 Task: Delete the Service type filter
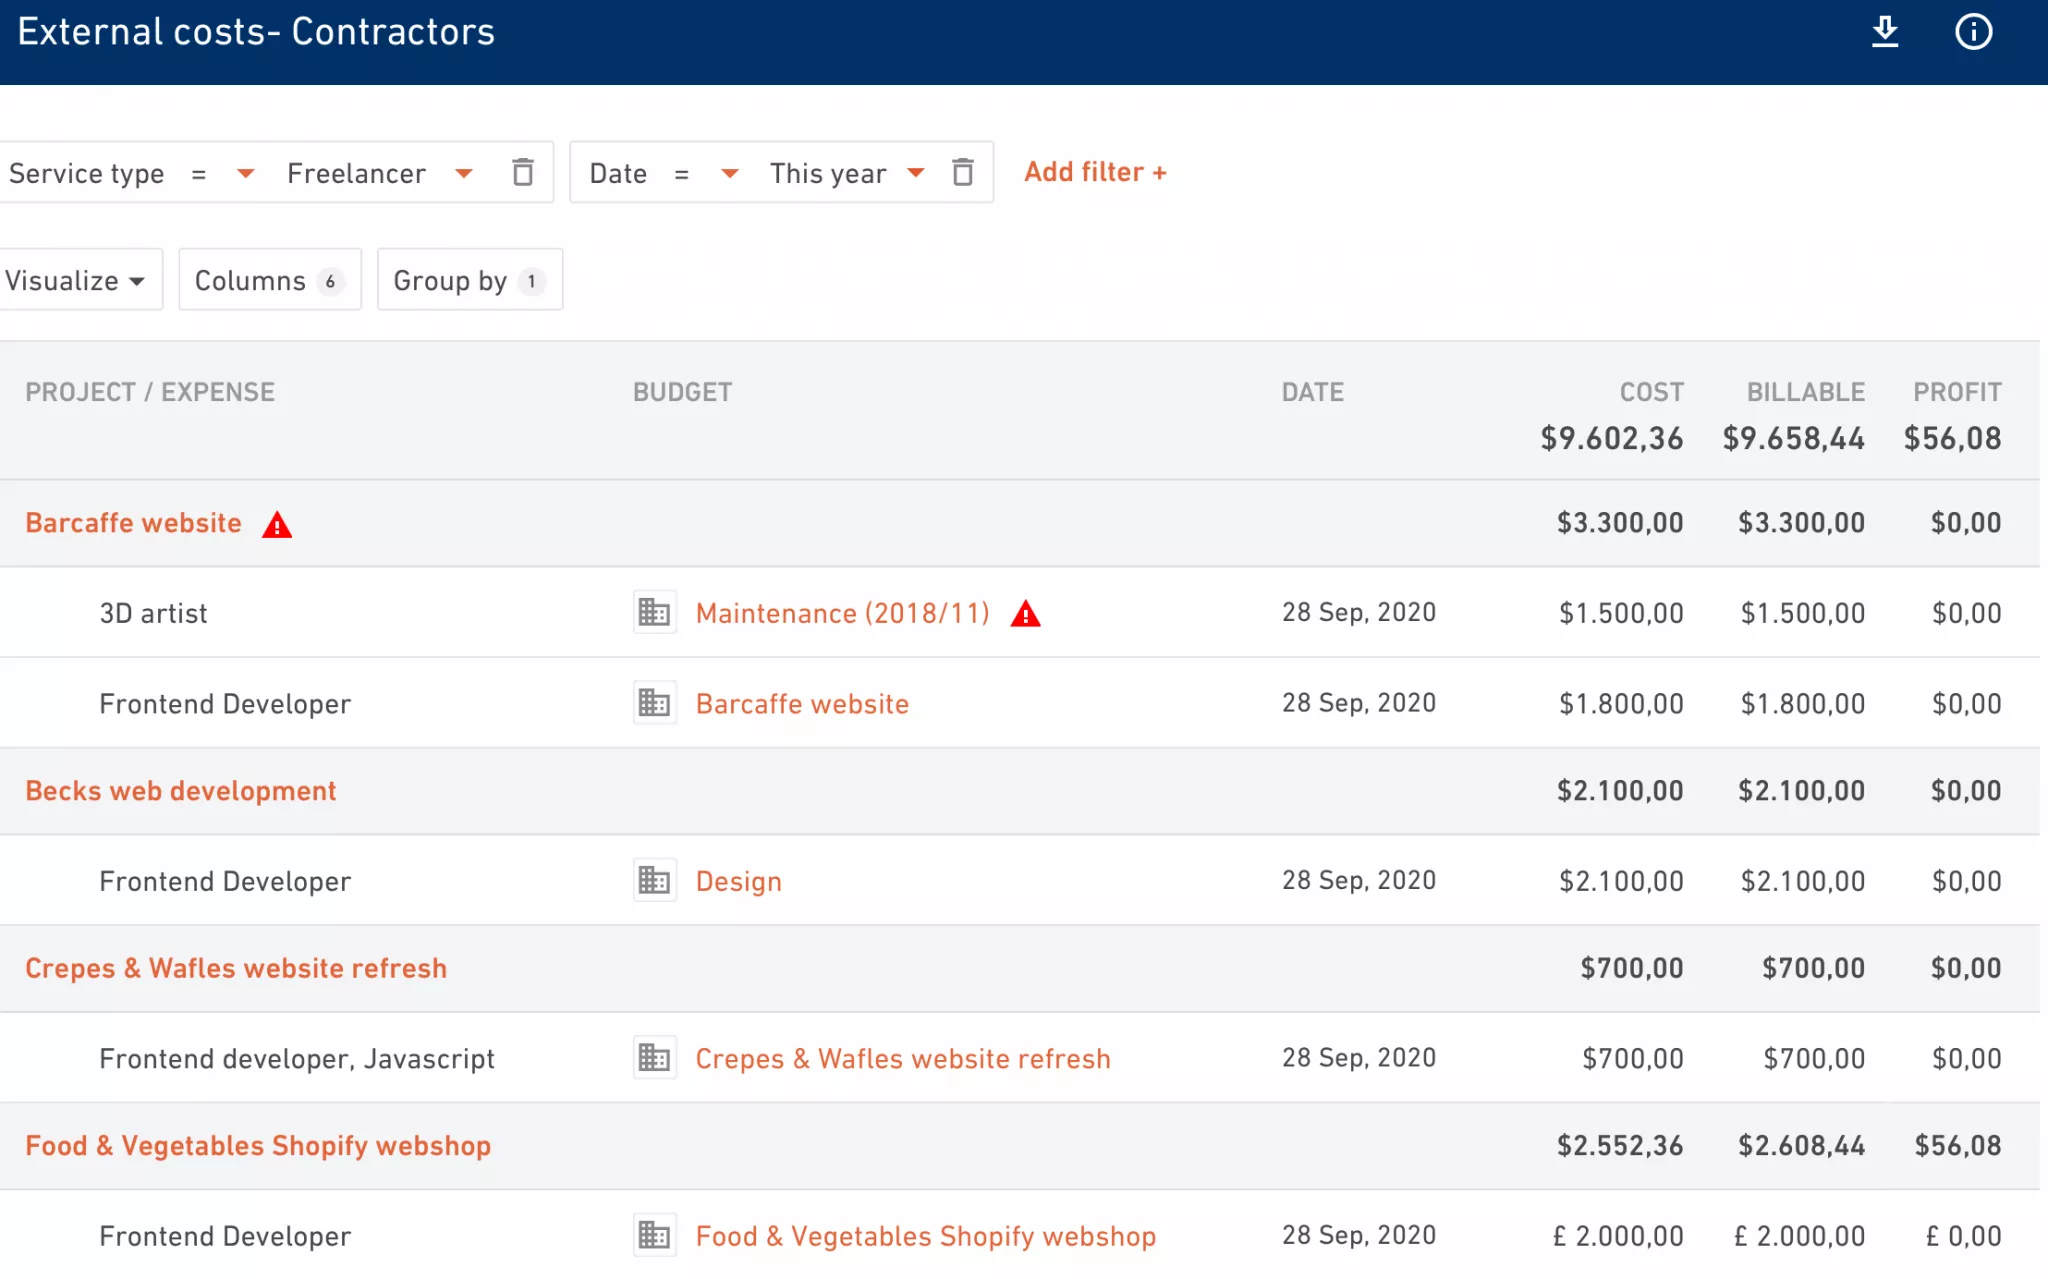click(x=522, y=172)
